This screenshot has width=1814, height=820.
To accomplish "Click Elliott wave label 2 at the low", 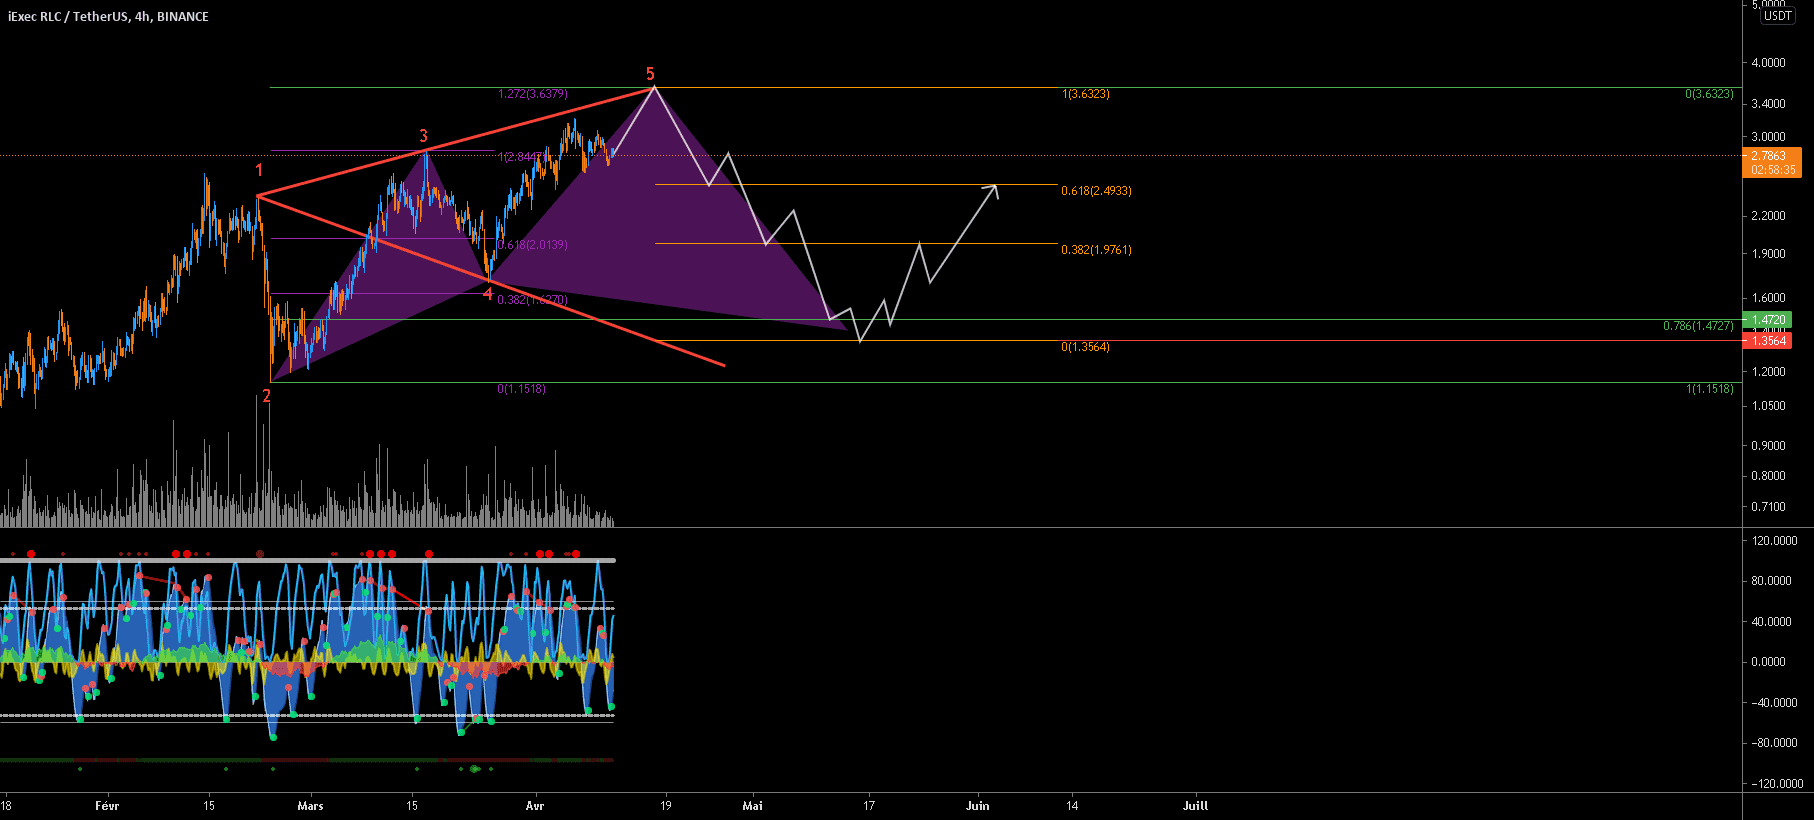I will tap(267, 396).
